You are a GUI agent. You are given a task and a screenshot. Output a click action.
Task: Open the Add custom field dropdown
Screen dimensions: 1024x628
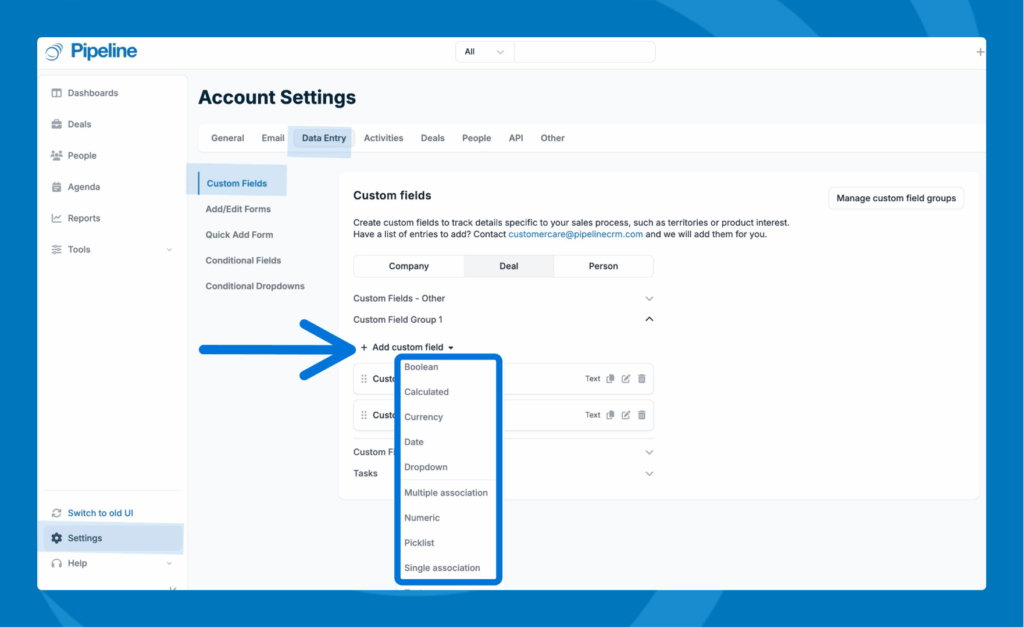407,347
